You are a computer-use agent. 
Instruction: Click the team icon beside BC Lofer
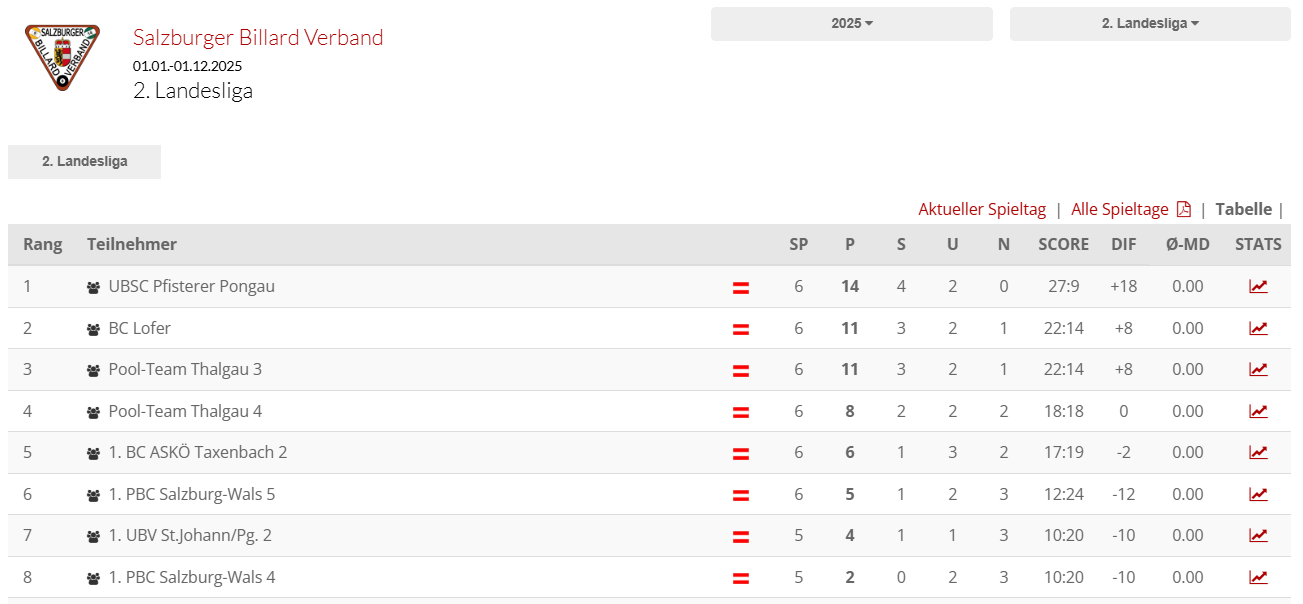click(x=94, y=329)
